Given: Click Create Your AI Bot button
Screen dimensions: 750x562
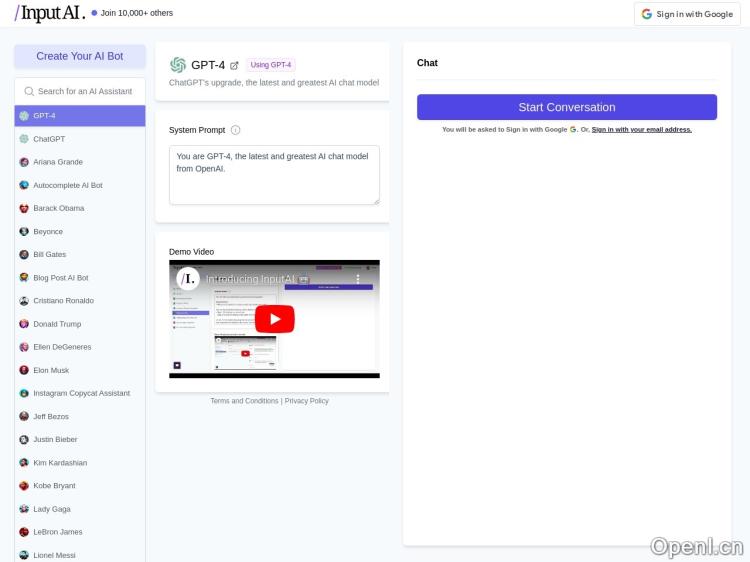Looking at the screenshot, I should 80,56.
